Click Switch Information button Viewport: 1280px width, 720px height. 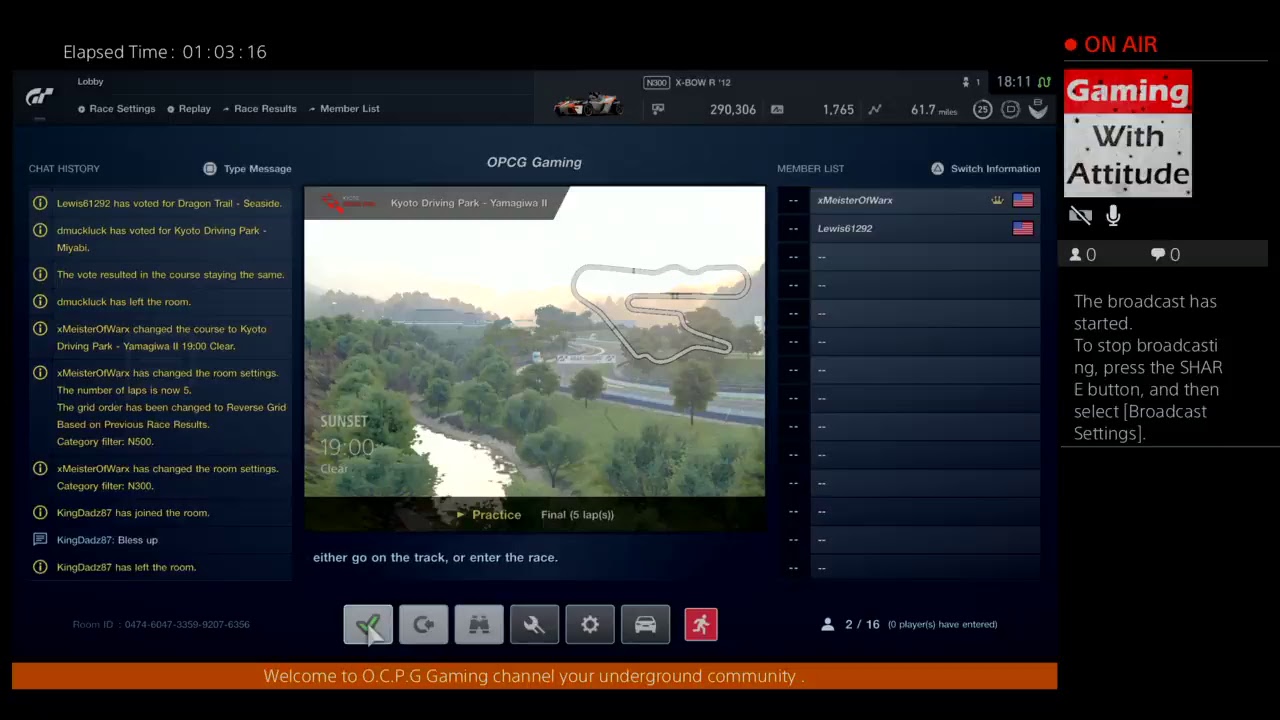pos(986,169)
